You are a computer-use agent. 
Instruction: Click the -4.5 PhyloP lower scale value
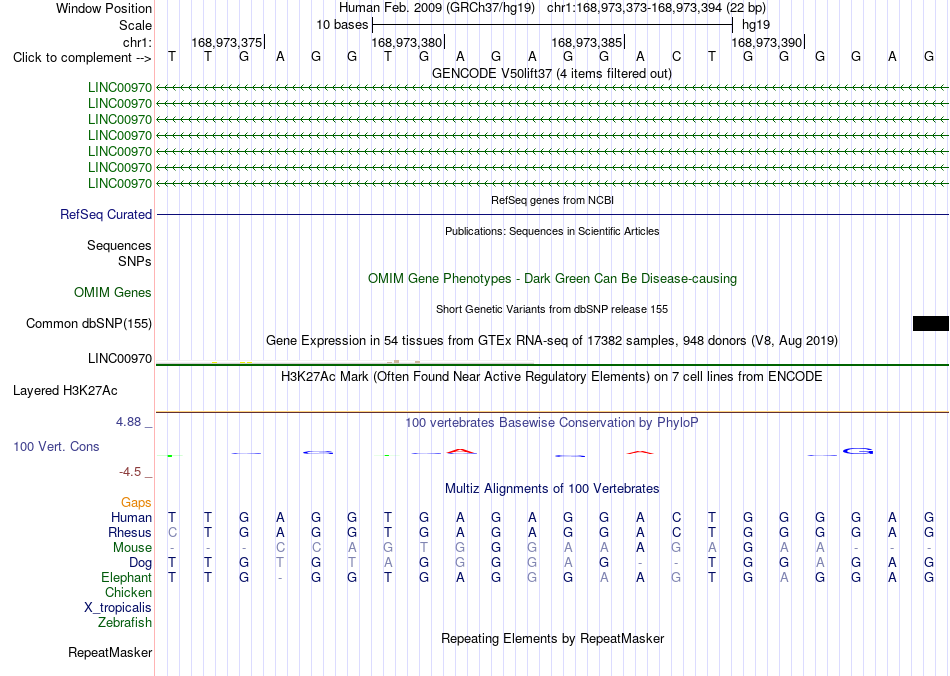[130, 472]
